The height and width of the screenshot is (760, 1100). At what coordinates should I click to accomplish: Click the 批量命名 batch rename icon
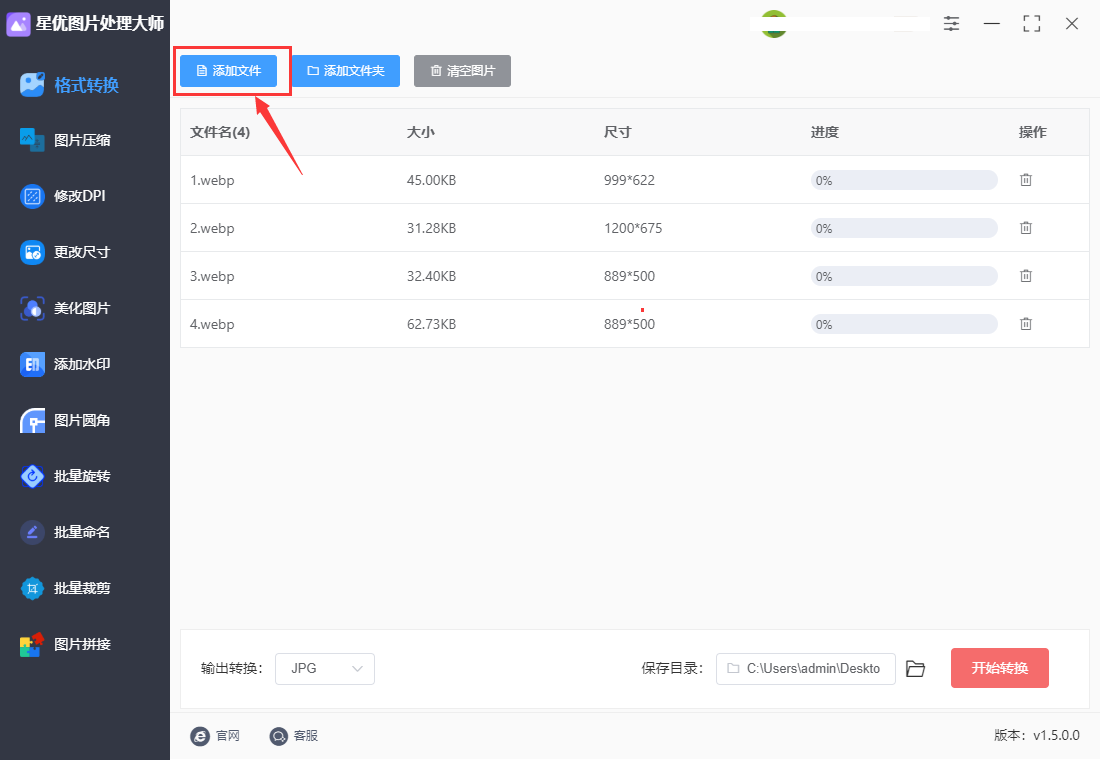(x=32, y=533)
